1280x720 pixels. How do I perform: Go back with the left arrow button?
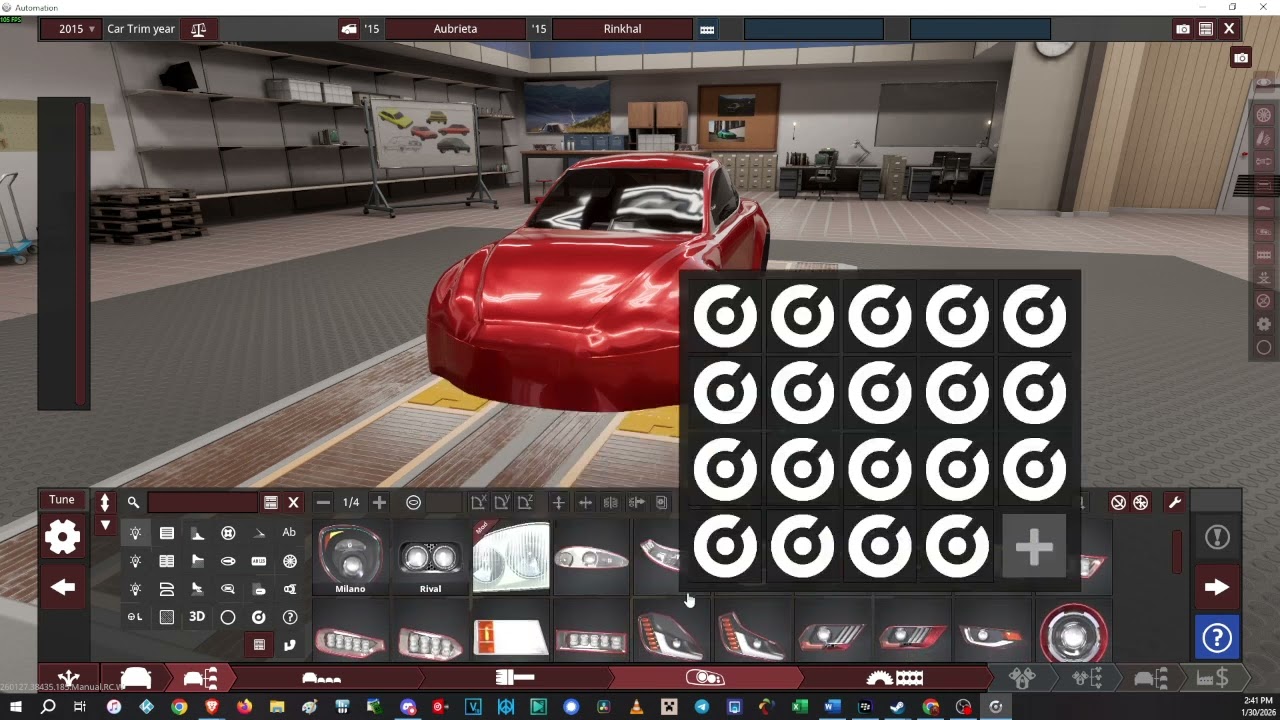coord(62,588)
